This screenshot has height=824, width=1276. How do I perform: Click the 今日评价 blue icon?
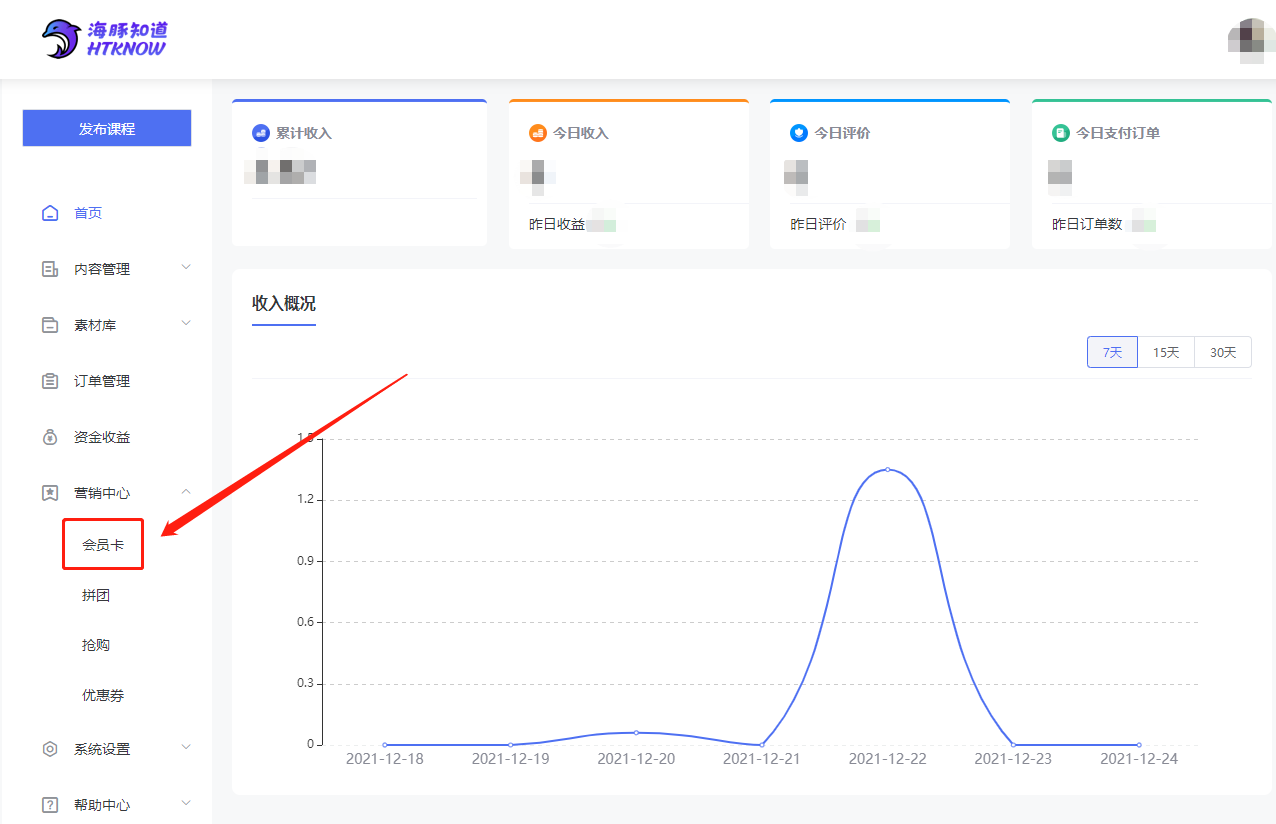click(x=799, y=133)
